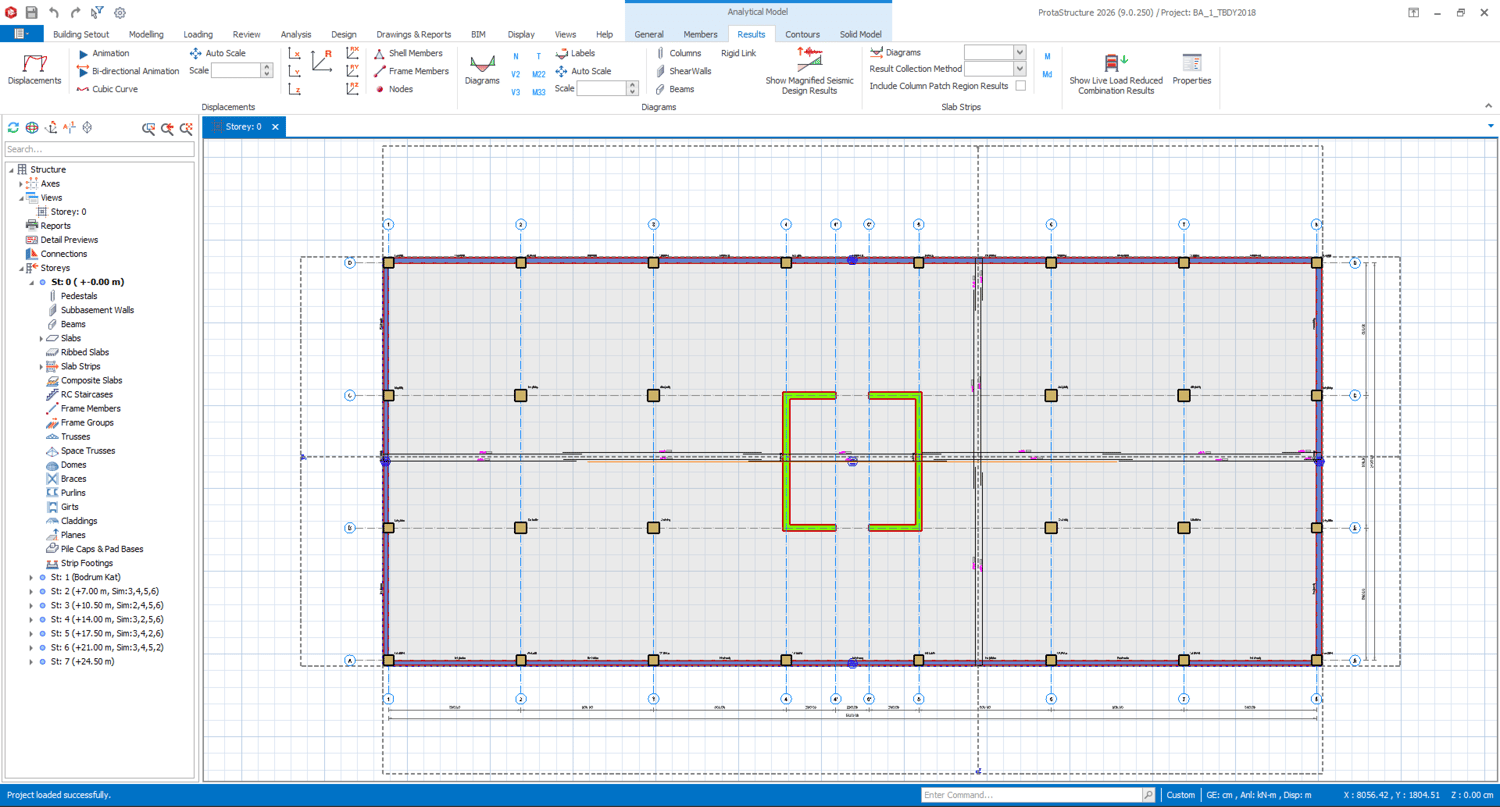This screenshot has width=1500, height=807.
Task: Click the Auto Scale icon under Displacements
Action: point(195,53)
